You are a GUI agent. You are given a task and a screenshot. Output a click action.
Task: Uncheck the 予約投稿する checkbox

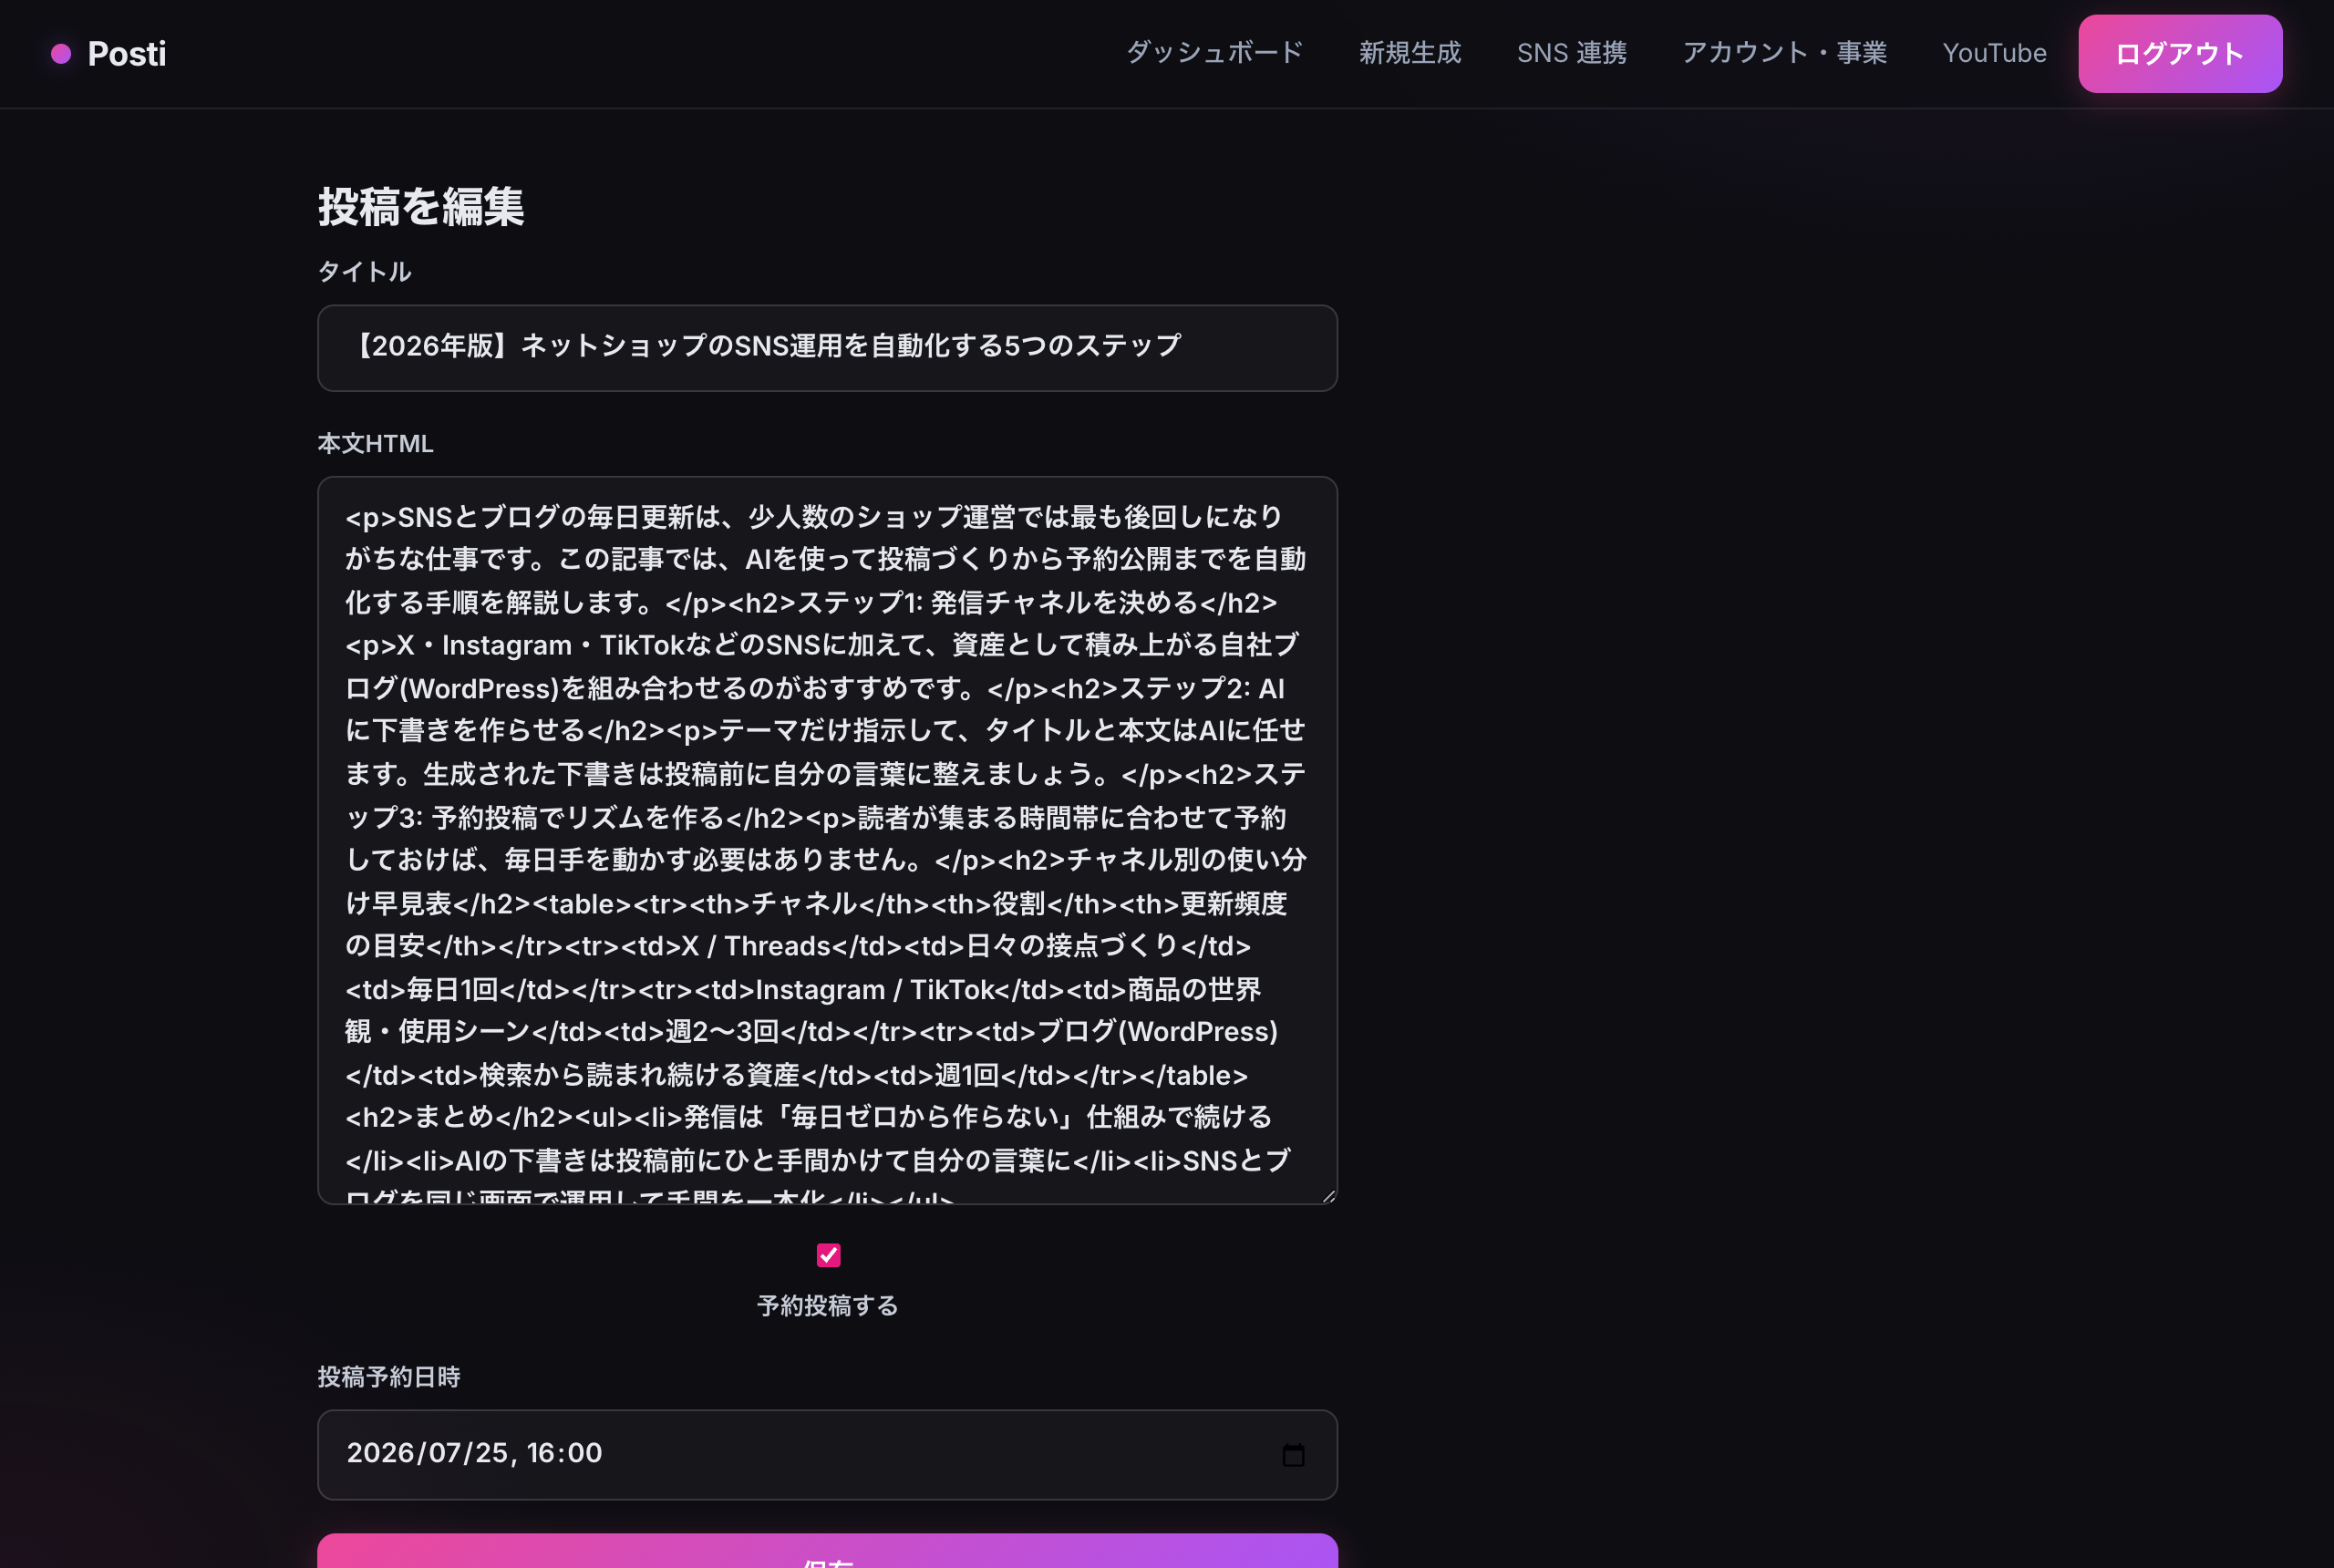click(828, 1255)
